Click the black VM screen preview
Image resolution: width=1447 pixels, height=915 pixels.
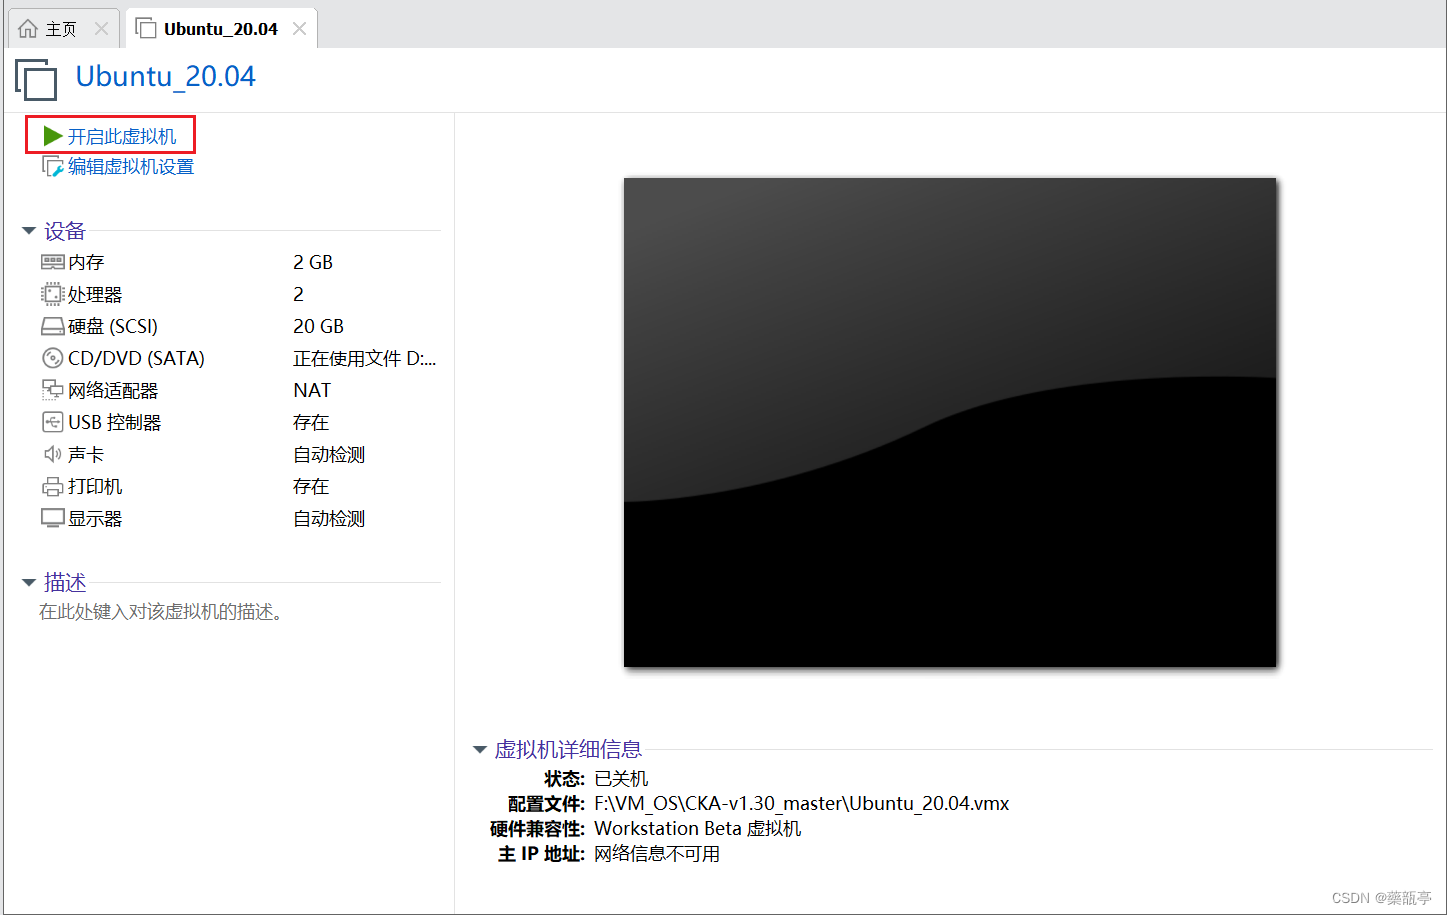949,421
